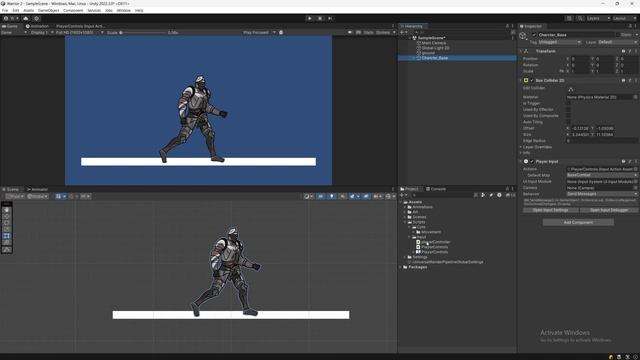Viewport: 640px width, 360px height.
Task: Switch to the Animator tab
Action: [38, 189]
